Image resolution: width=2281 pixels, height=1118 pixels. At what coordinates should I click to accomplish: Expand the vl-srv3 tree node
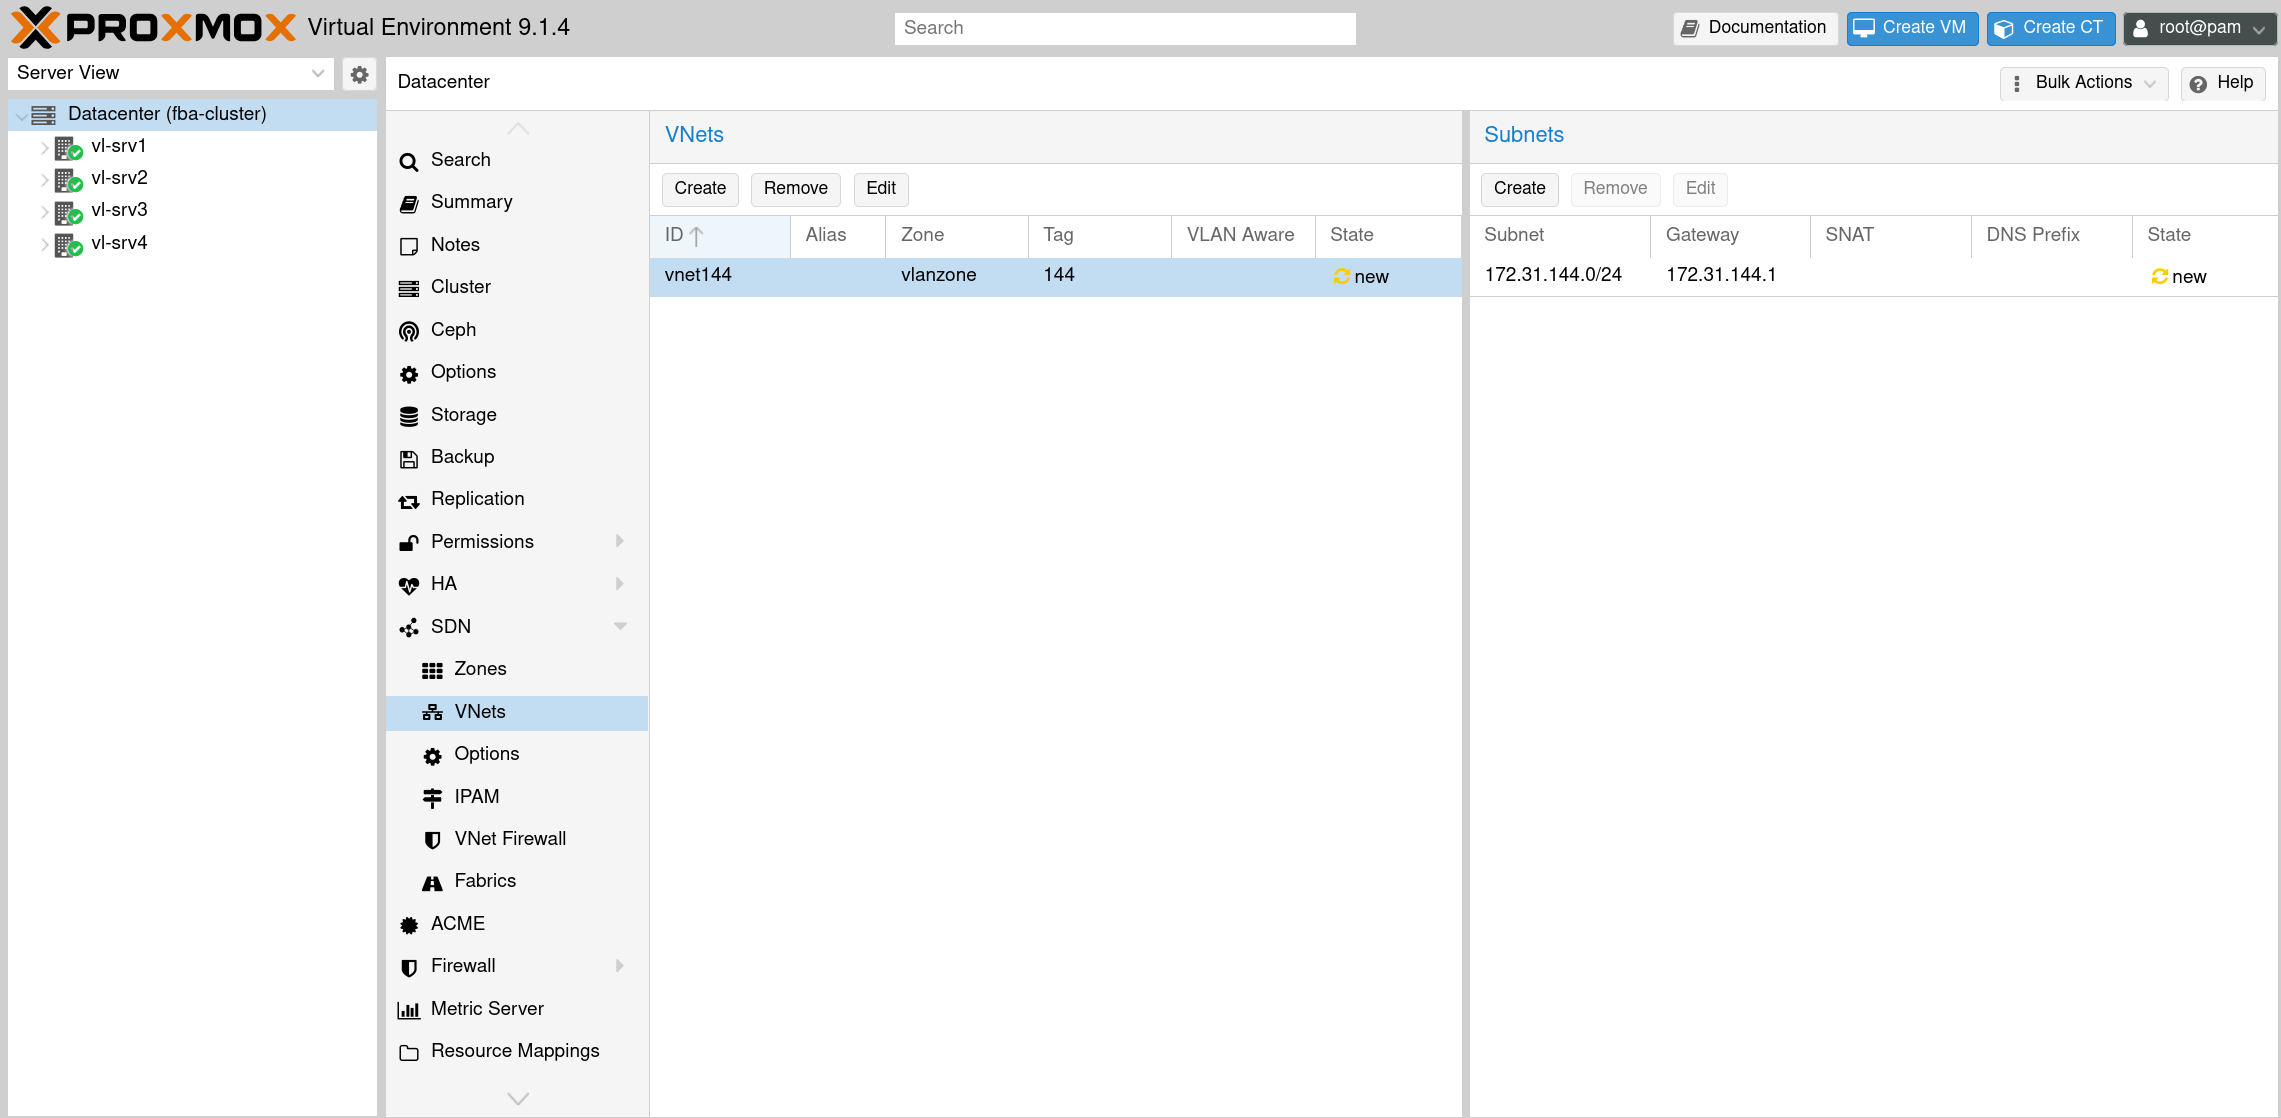pos(44,211)
